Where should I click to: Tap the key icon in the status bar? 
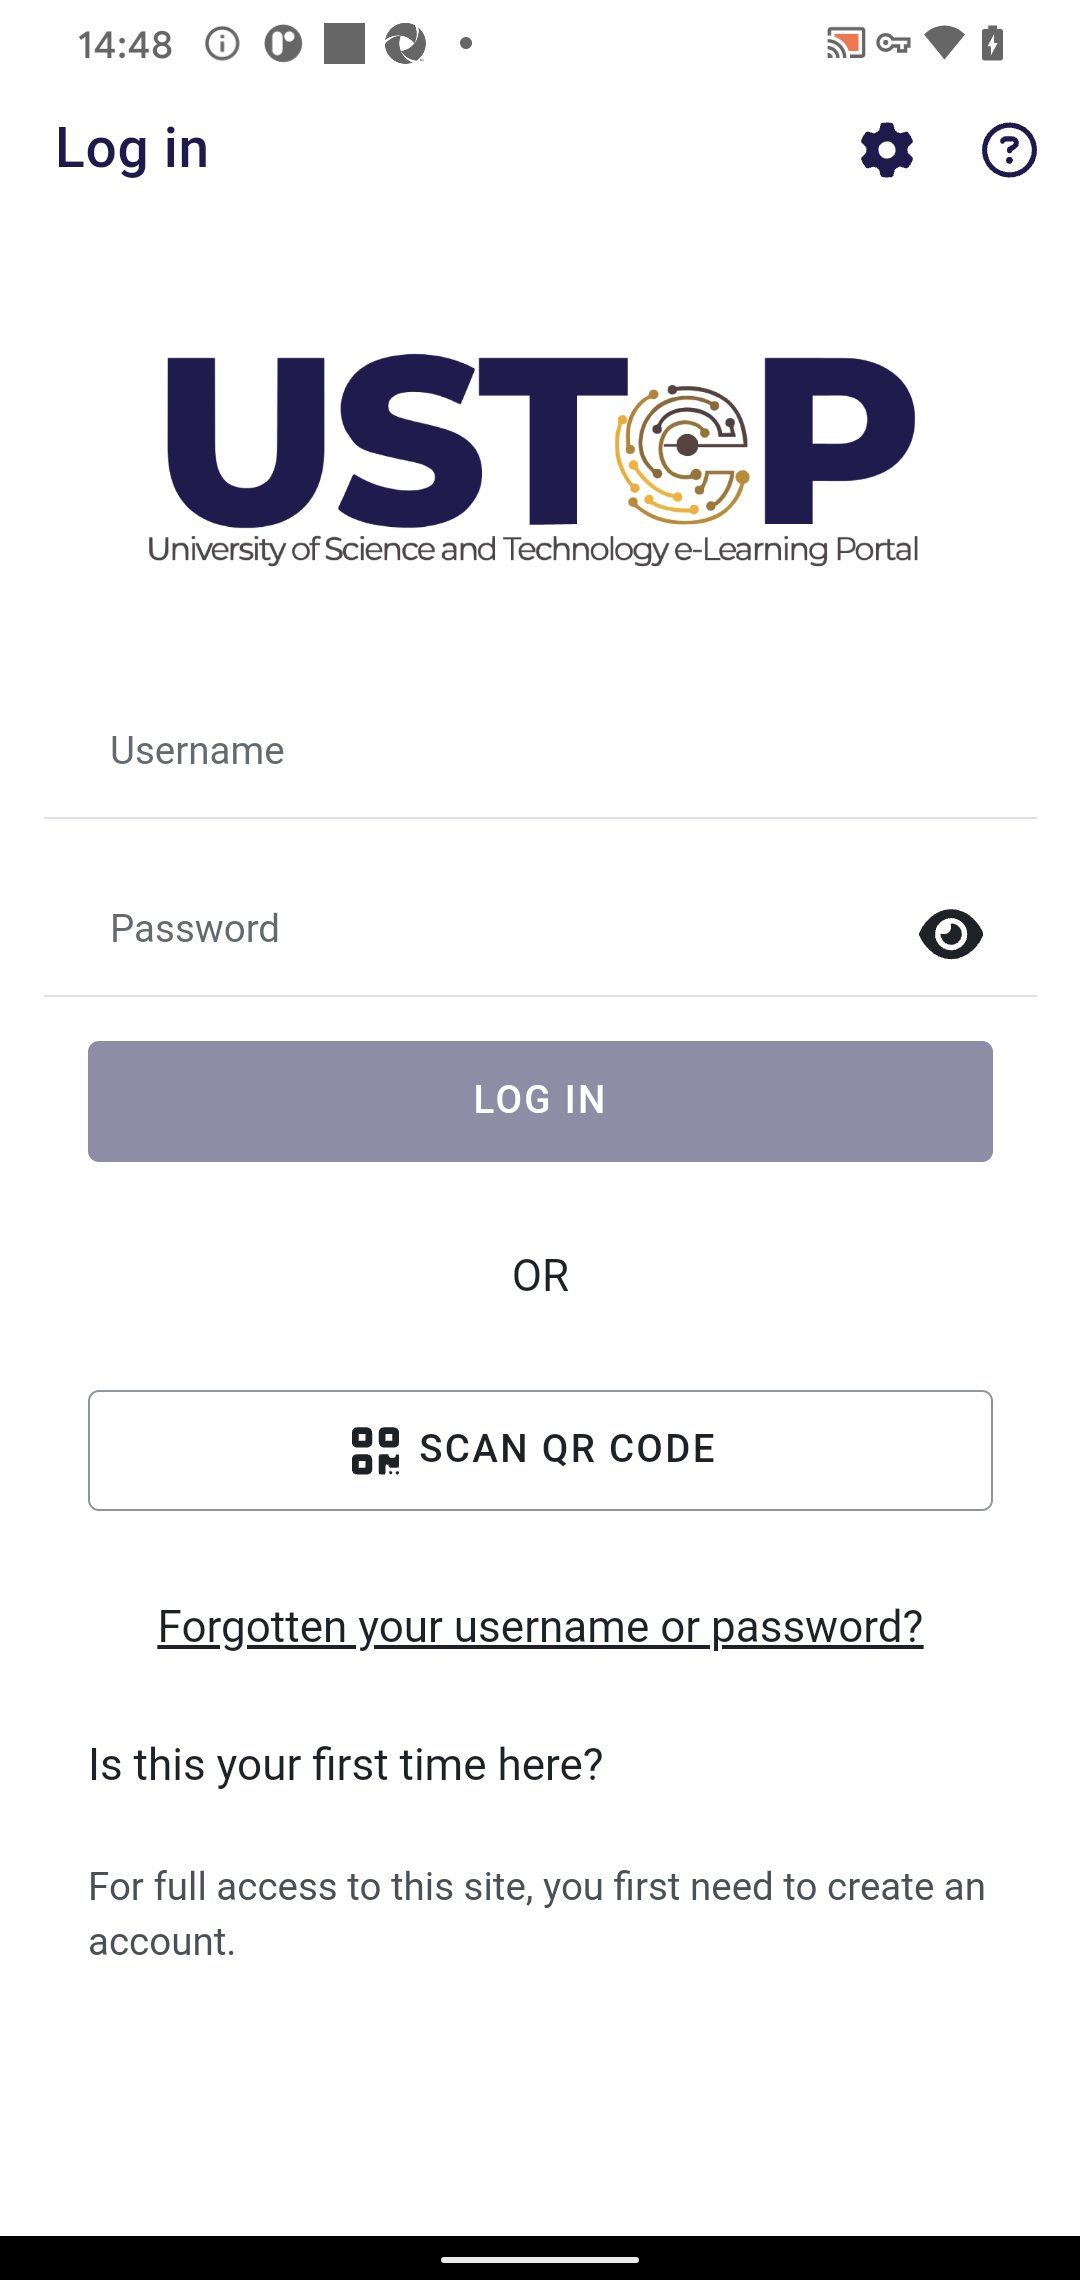pos(893,42)
